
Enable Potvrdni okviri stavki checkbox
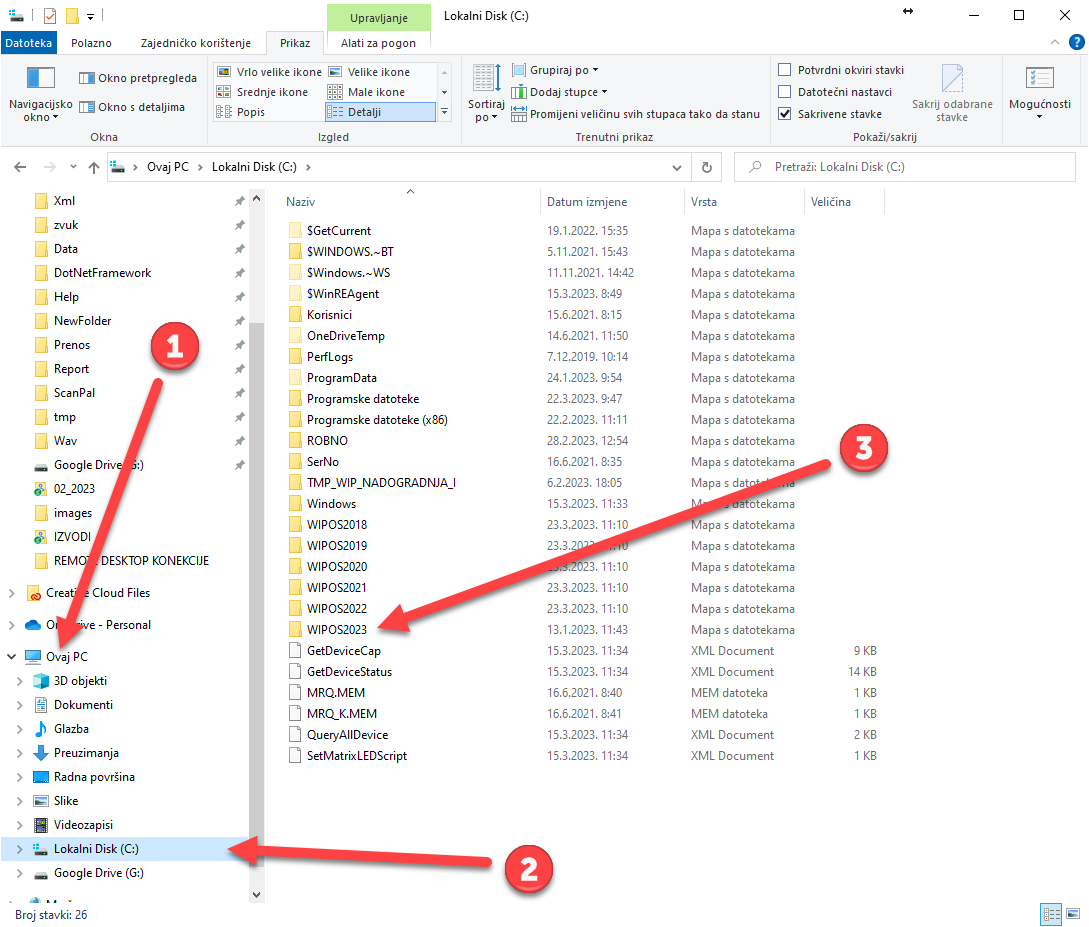point(785,70)
